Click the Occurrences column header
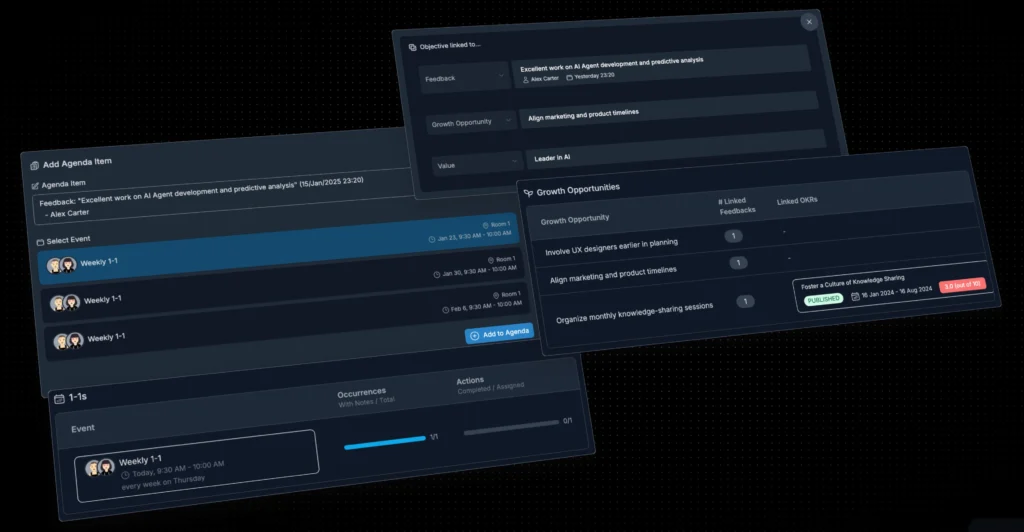Viewport: 1024px width, 532px height. [361, 392]
